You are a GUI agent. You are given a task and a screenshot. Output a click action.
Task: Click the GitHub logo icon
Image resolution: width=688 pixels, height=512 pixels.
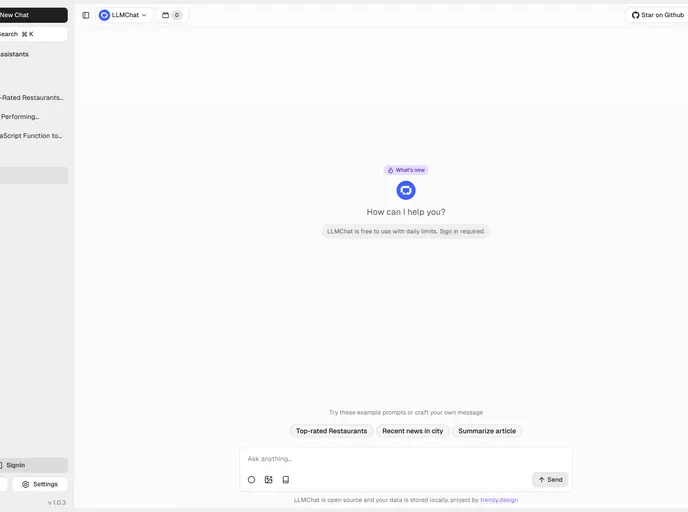(x=635, y=15)
